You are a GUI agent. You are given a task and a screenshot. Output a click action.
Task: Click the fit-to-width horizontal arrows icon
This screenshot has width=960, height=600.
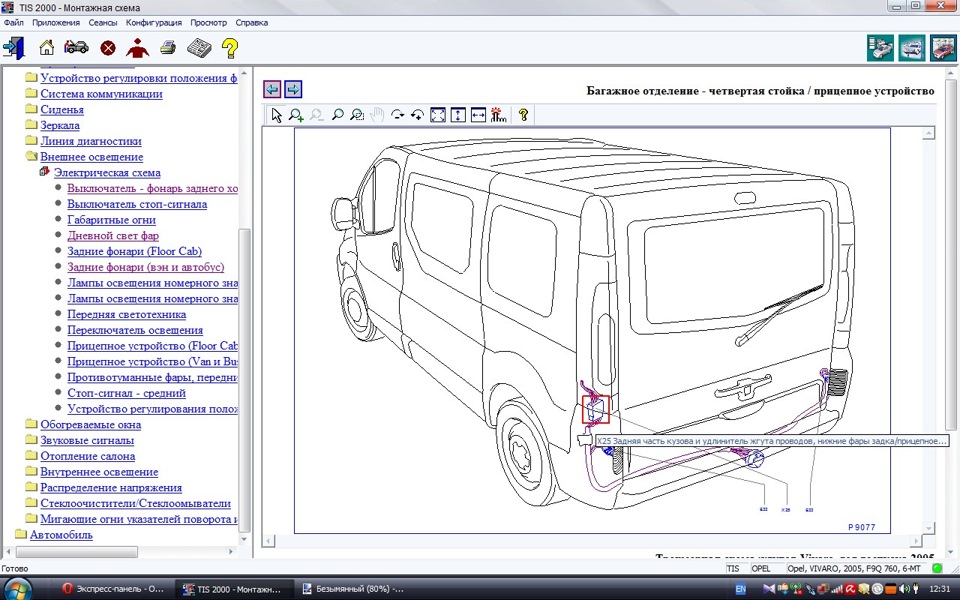coord(478,115)
